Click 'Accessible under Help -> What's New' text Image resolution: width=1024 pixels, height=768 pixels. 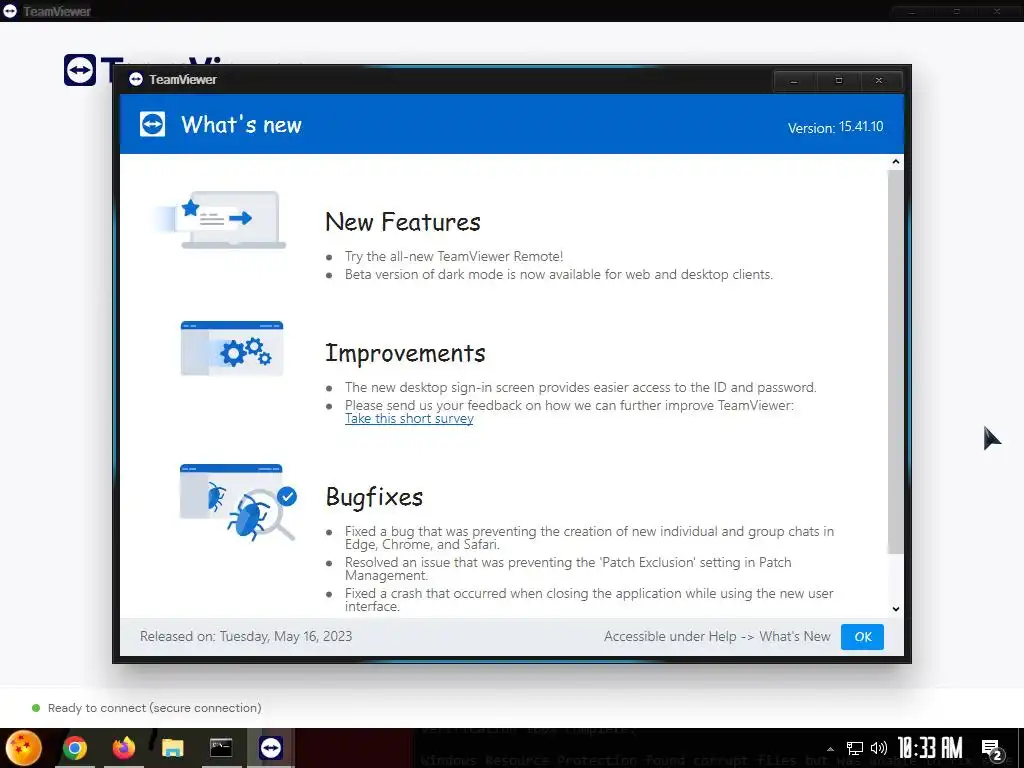click(x=717, y=637)
